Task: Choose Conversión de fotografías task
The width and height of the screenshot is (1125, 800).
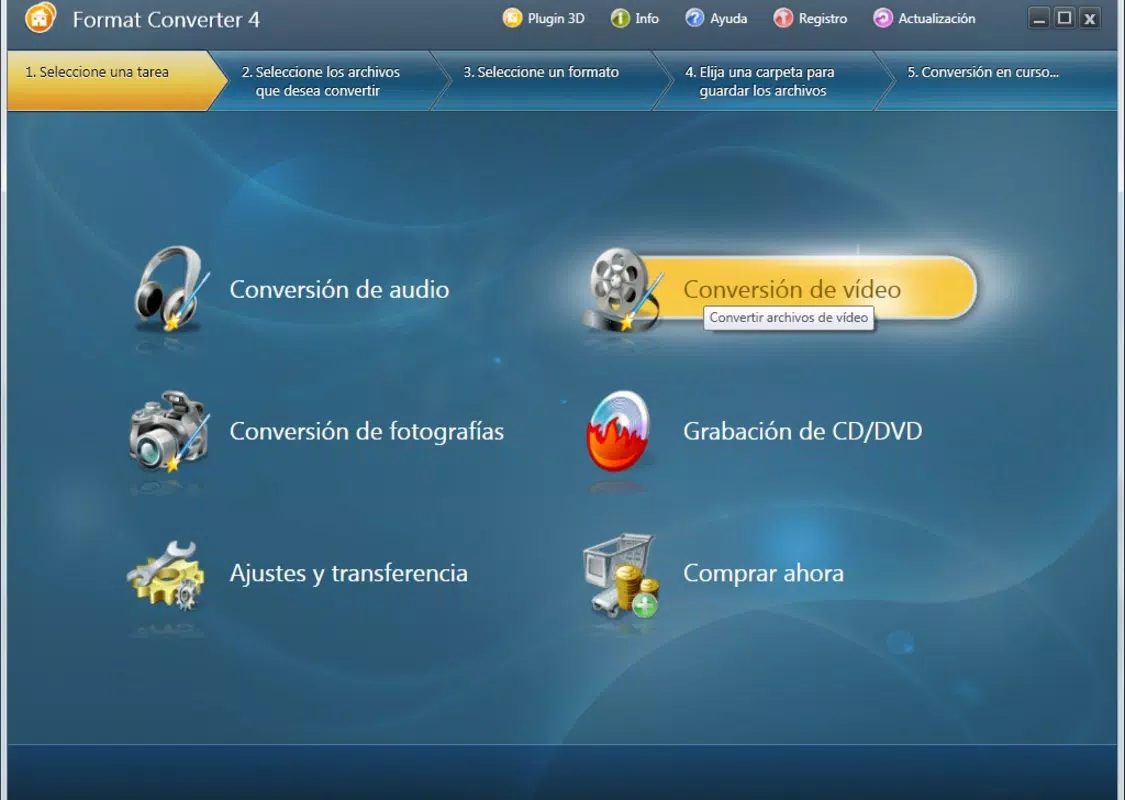Action: [x=367, y=431]
